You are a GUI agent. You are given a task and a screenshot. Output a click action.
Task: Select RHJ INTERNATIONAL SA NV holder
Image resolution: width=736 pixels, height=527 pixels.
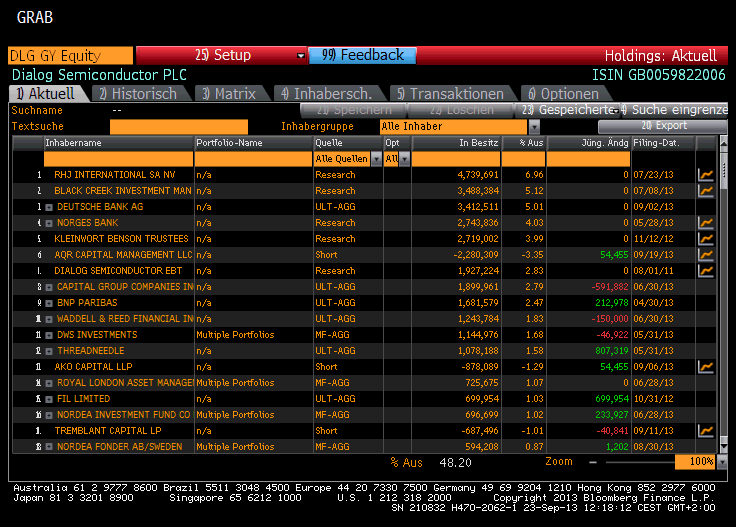pos(115,175)
